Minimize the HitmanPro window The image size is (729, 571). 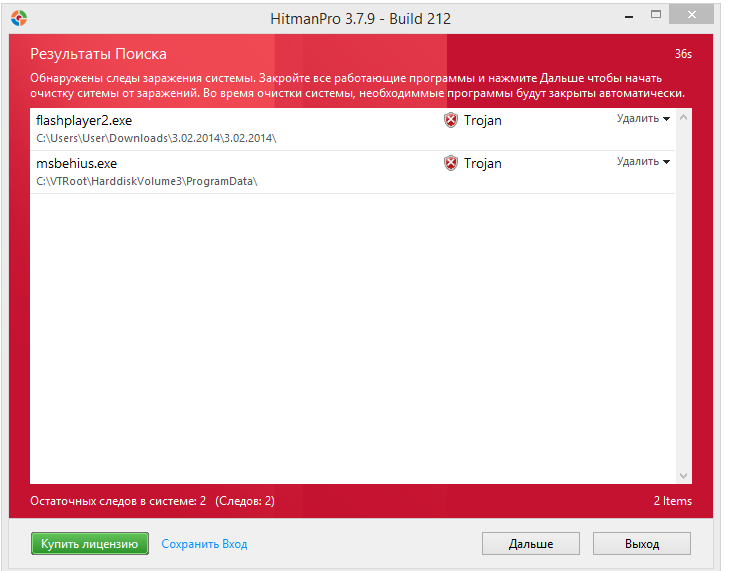point(629,16)
